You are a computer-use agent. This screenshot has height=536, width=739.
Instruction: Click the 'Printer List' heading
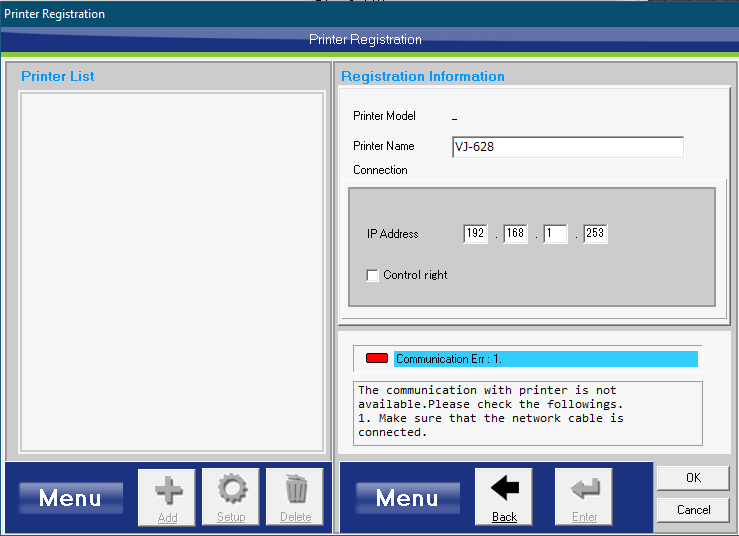click(x=57, y=76)
